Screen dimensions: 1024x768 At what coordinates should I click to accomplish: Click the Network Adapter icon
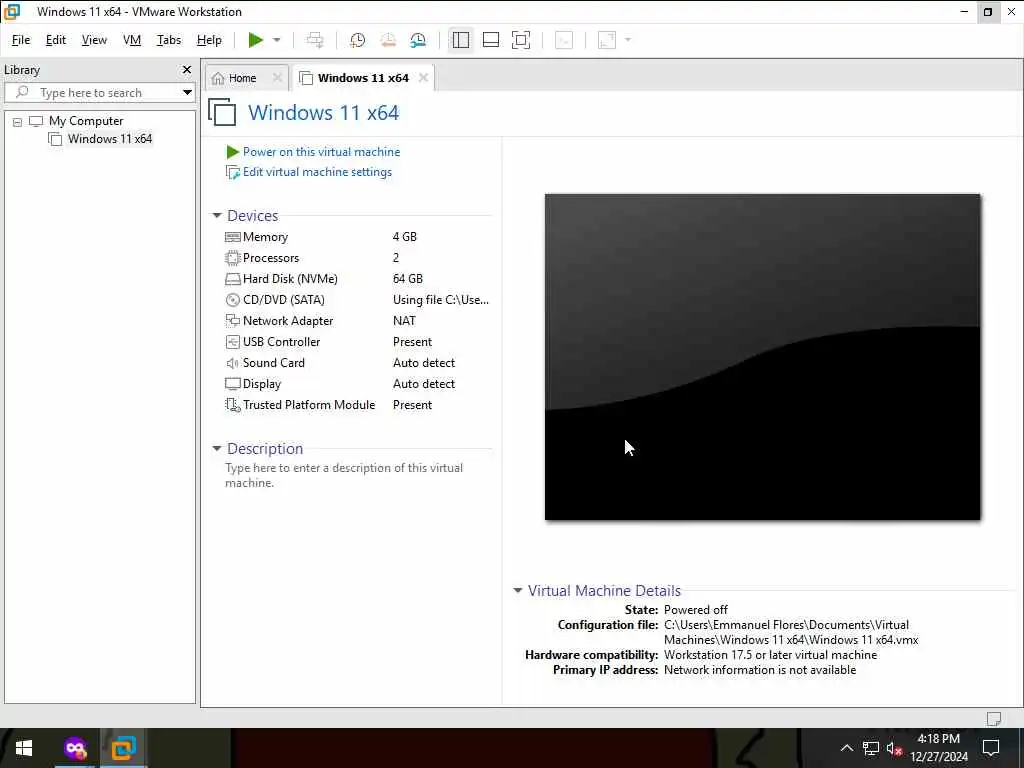[232, 321]
